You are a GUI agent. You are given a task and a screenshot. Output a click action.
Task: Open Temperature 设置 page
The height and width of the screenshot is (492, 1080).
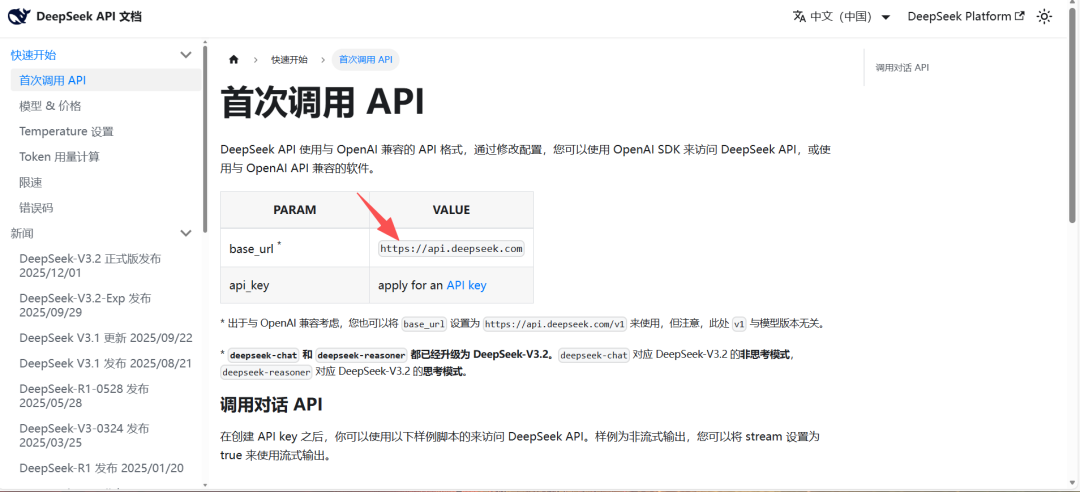point(66,132)
